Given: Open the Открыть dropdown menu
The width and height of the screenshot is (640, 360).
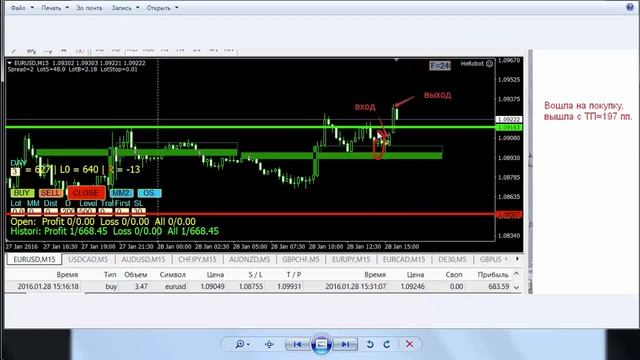Looking at the screenshot, I should pos(162,8).
